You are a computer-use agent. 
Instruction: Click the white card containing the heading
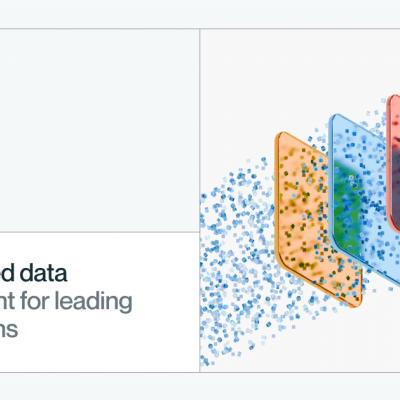pyautogui.click(x=99, y=302)
